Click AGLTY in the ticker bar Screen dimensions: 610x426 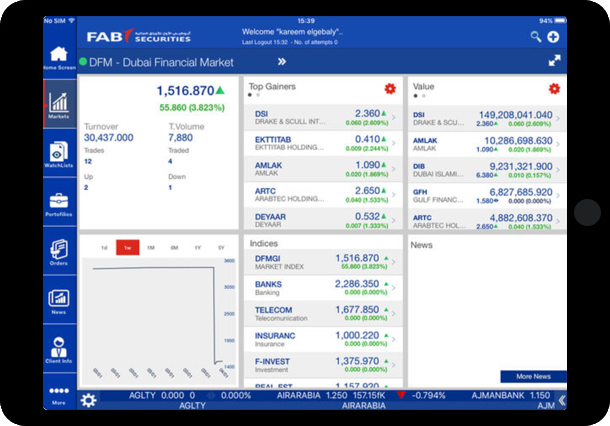pyautogui.click(x=142, y=395)
